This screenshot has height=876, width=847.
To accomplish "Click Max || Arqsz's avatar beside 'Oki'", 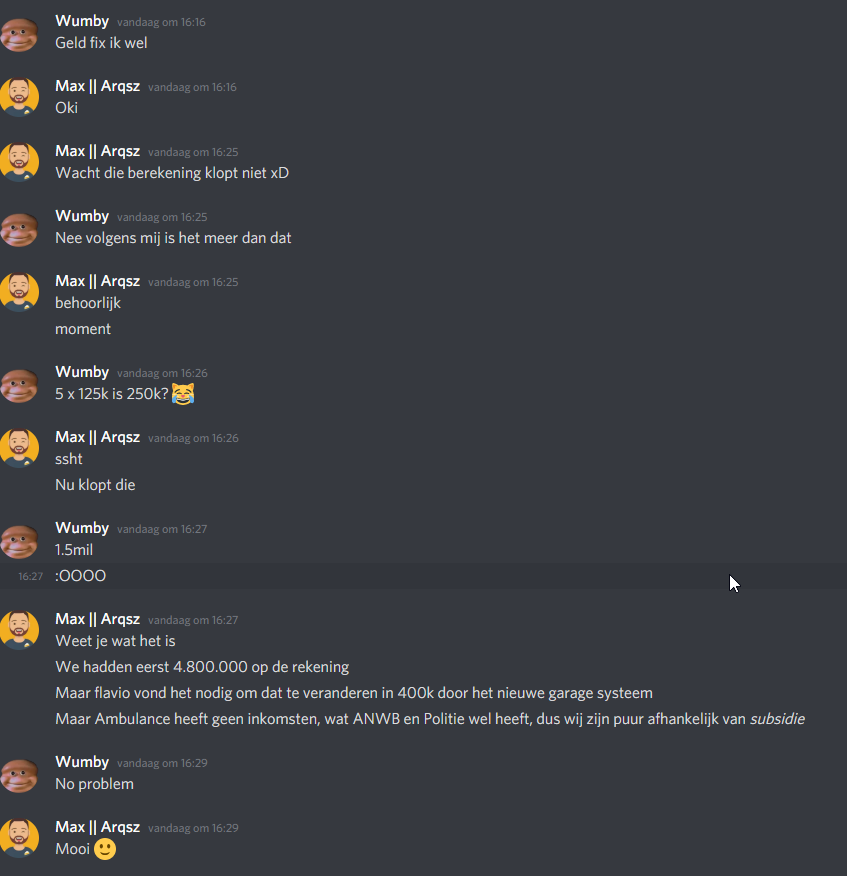I will pos(19,97).
